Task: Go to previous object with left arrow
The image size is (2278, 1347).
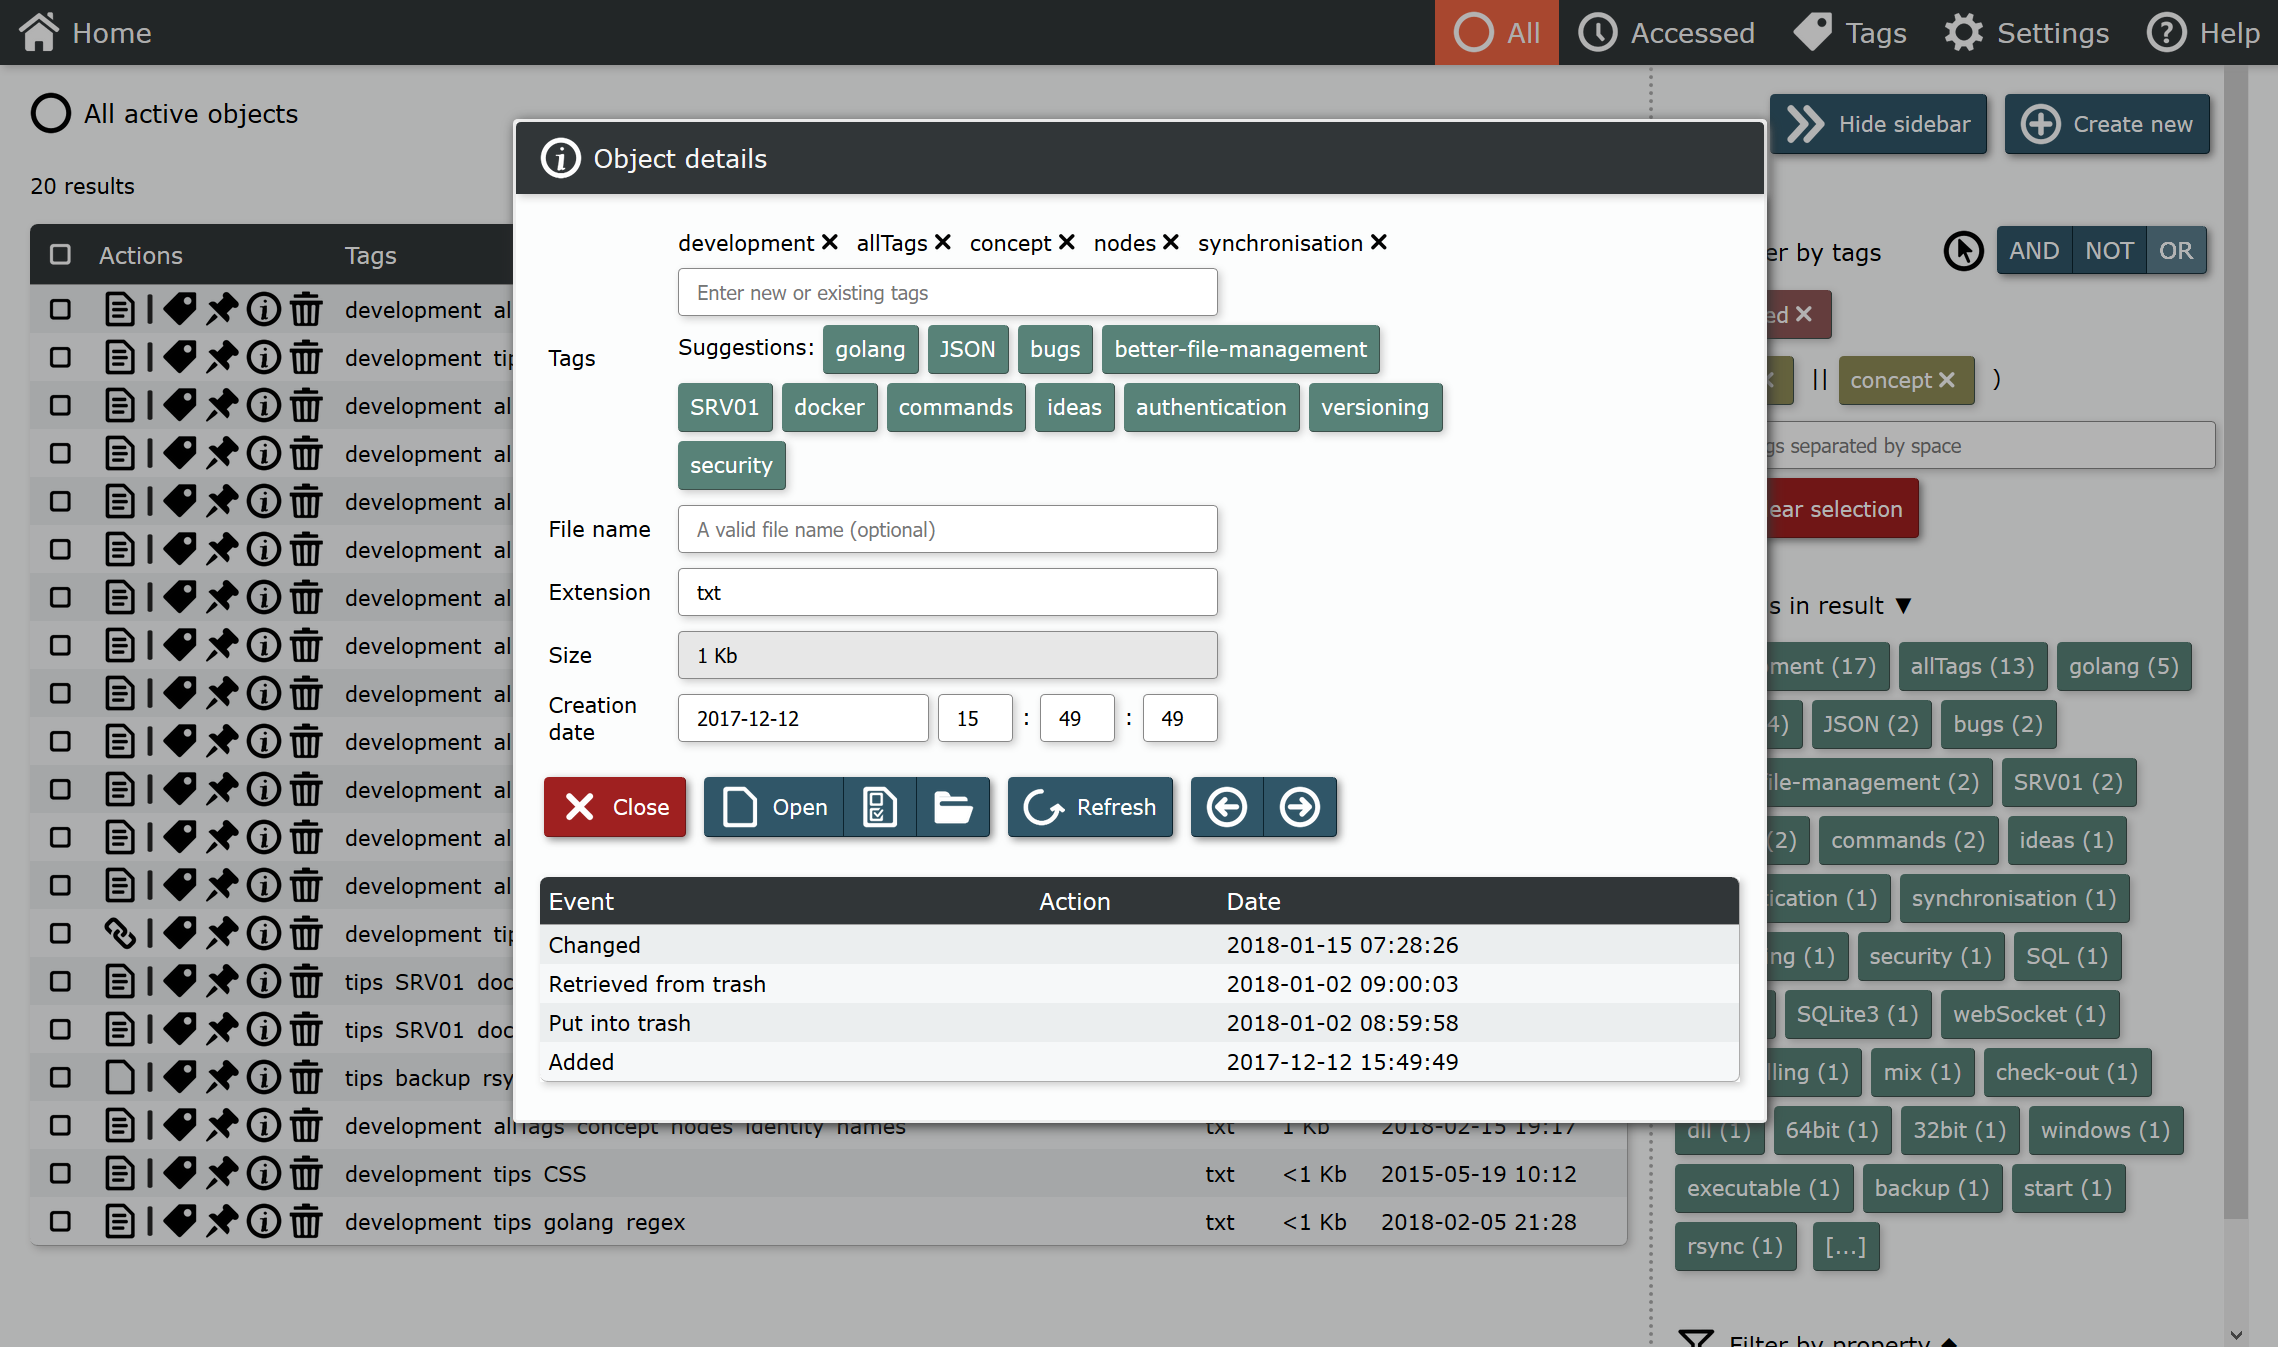Action: point(1227,807)
